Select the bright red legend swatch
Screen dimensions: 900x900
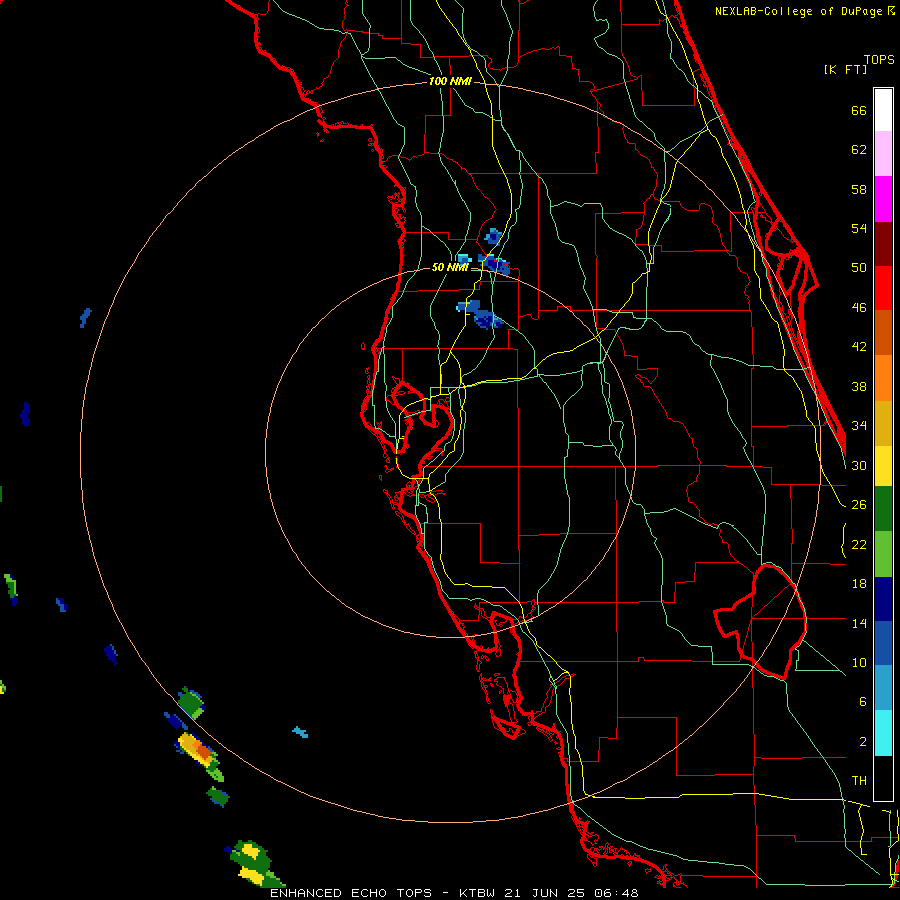[x=883, y=288]
